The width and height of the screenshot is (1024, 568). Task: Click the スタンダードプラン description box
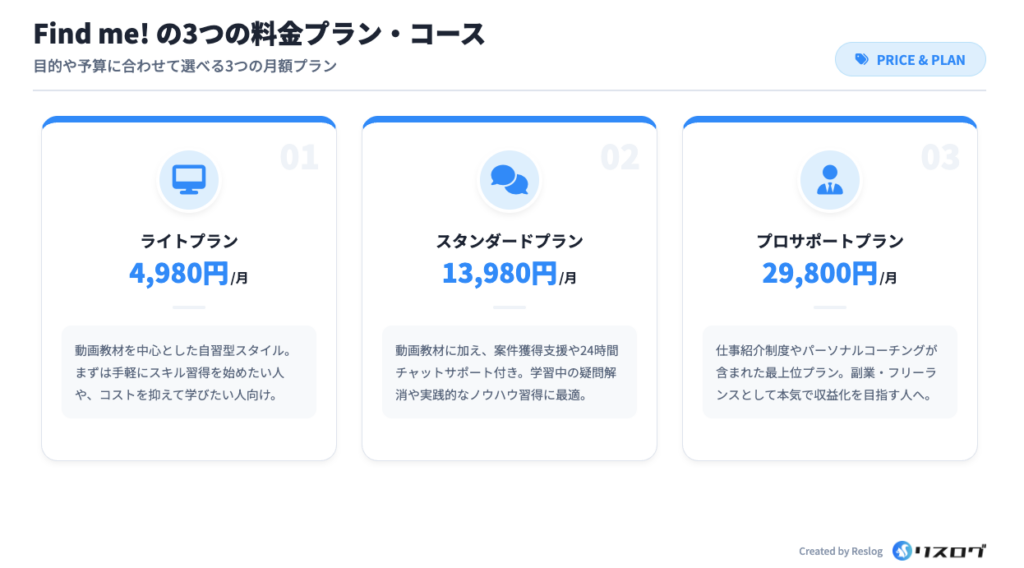[509, 372]
